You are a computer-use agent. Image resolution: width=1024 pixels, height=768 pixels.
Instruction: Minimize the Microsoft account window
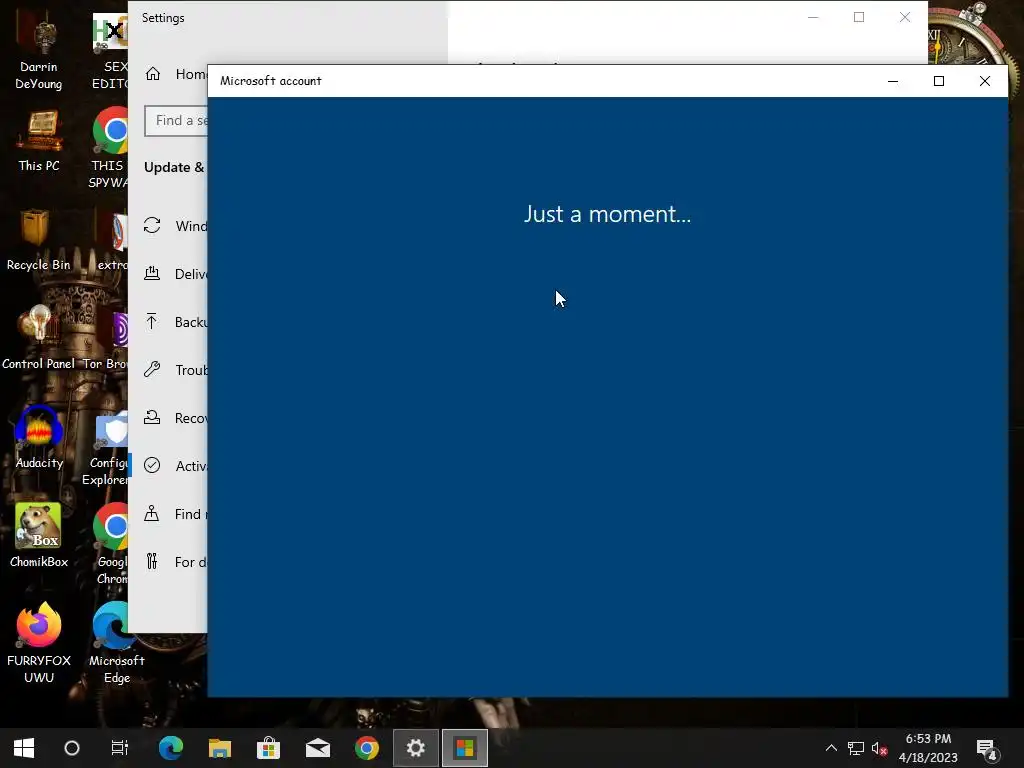click(x=893, y=81)
